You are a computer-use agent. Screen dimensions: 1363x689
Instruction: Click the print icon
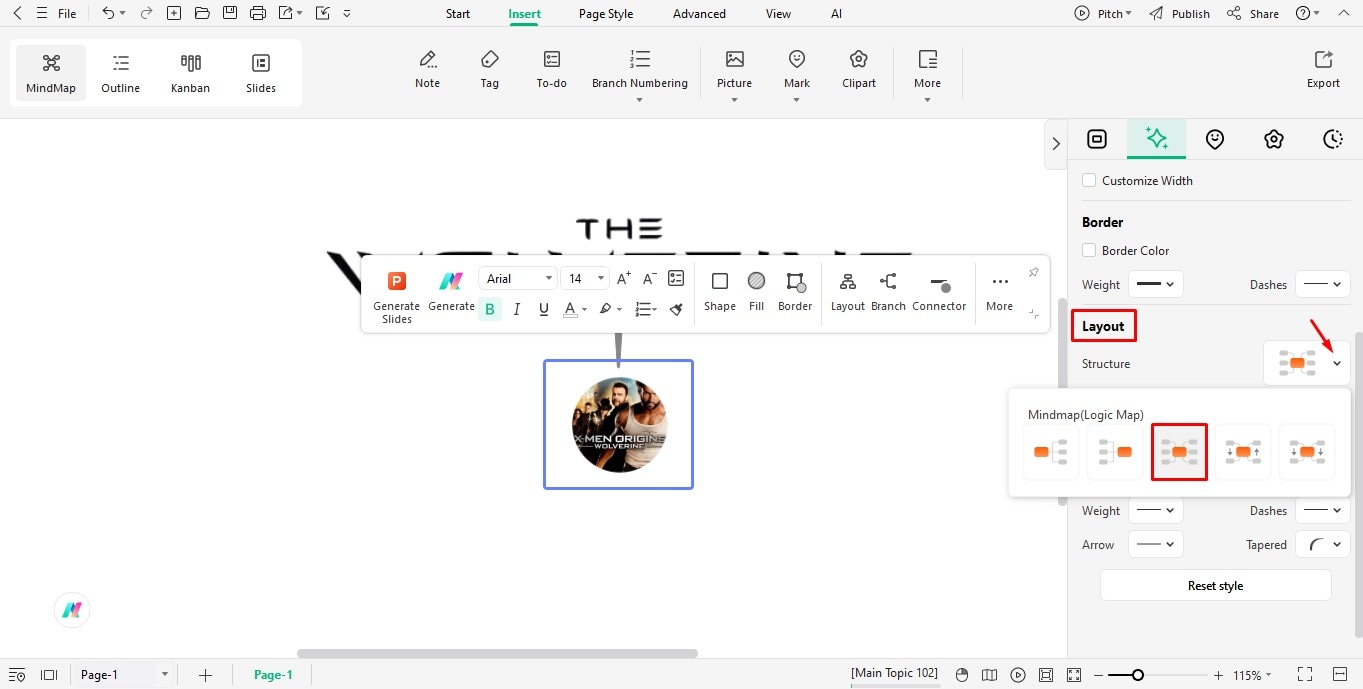tap(258, 14)
